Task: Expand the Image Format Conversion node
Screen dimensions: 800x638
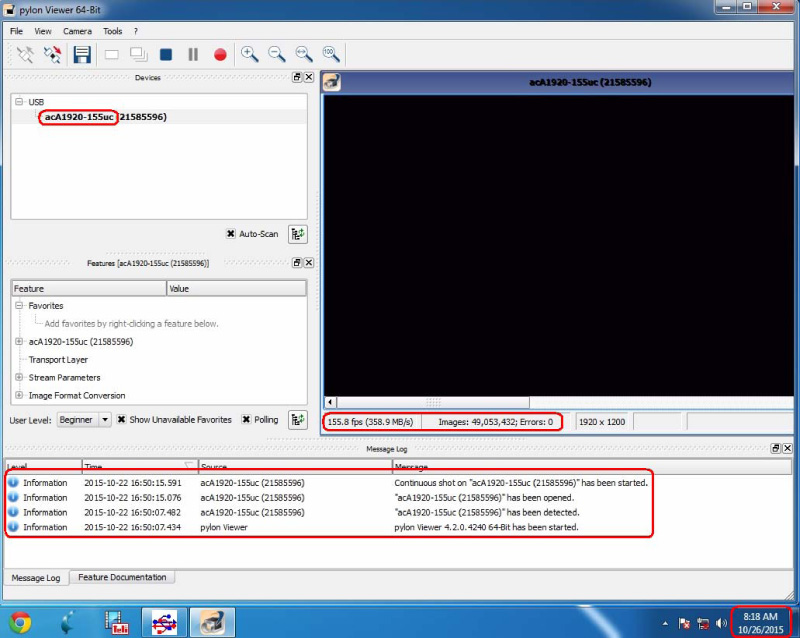Action: 19,396
